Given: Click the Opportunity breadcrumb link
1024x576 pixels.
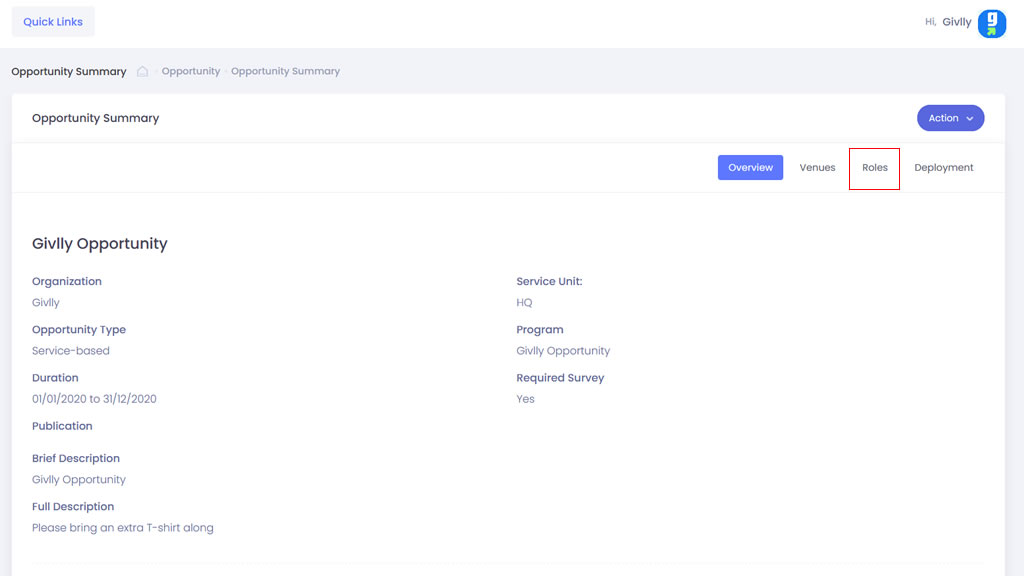Looking at the screenshot, I should (x=190, y=72).
